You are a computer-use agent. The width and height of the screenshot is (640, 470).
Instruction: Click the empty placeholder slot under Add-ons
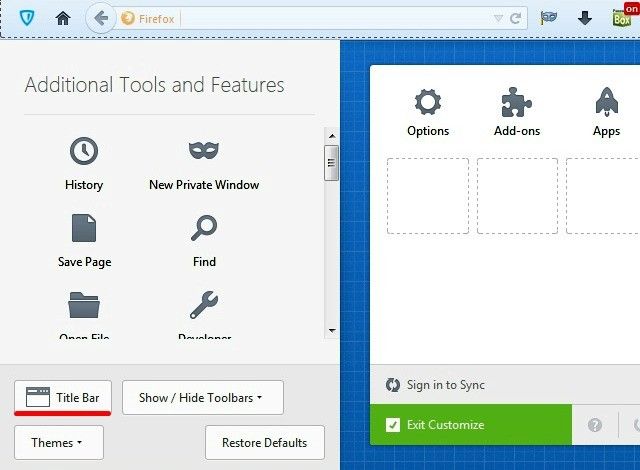517,196
